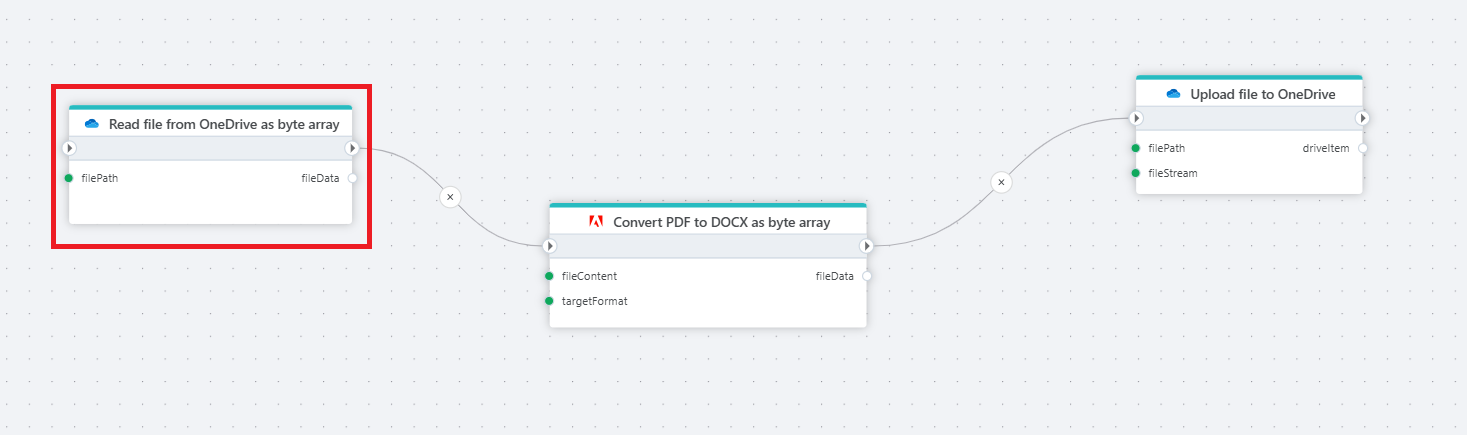Click the execution input arrow of Upload file node
Screen dimensions: 1467x435
tap(1136, 118)
